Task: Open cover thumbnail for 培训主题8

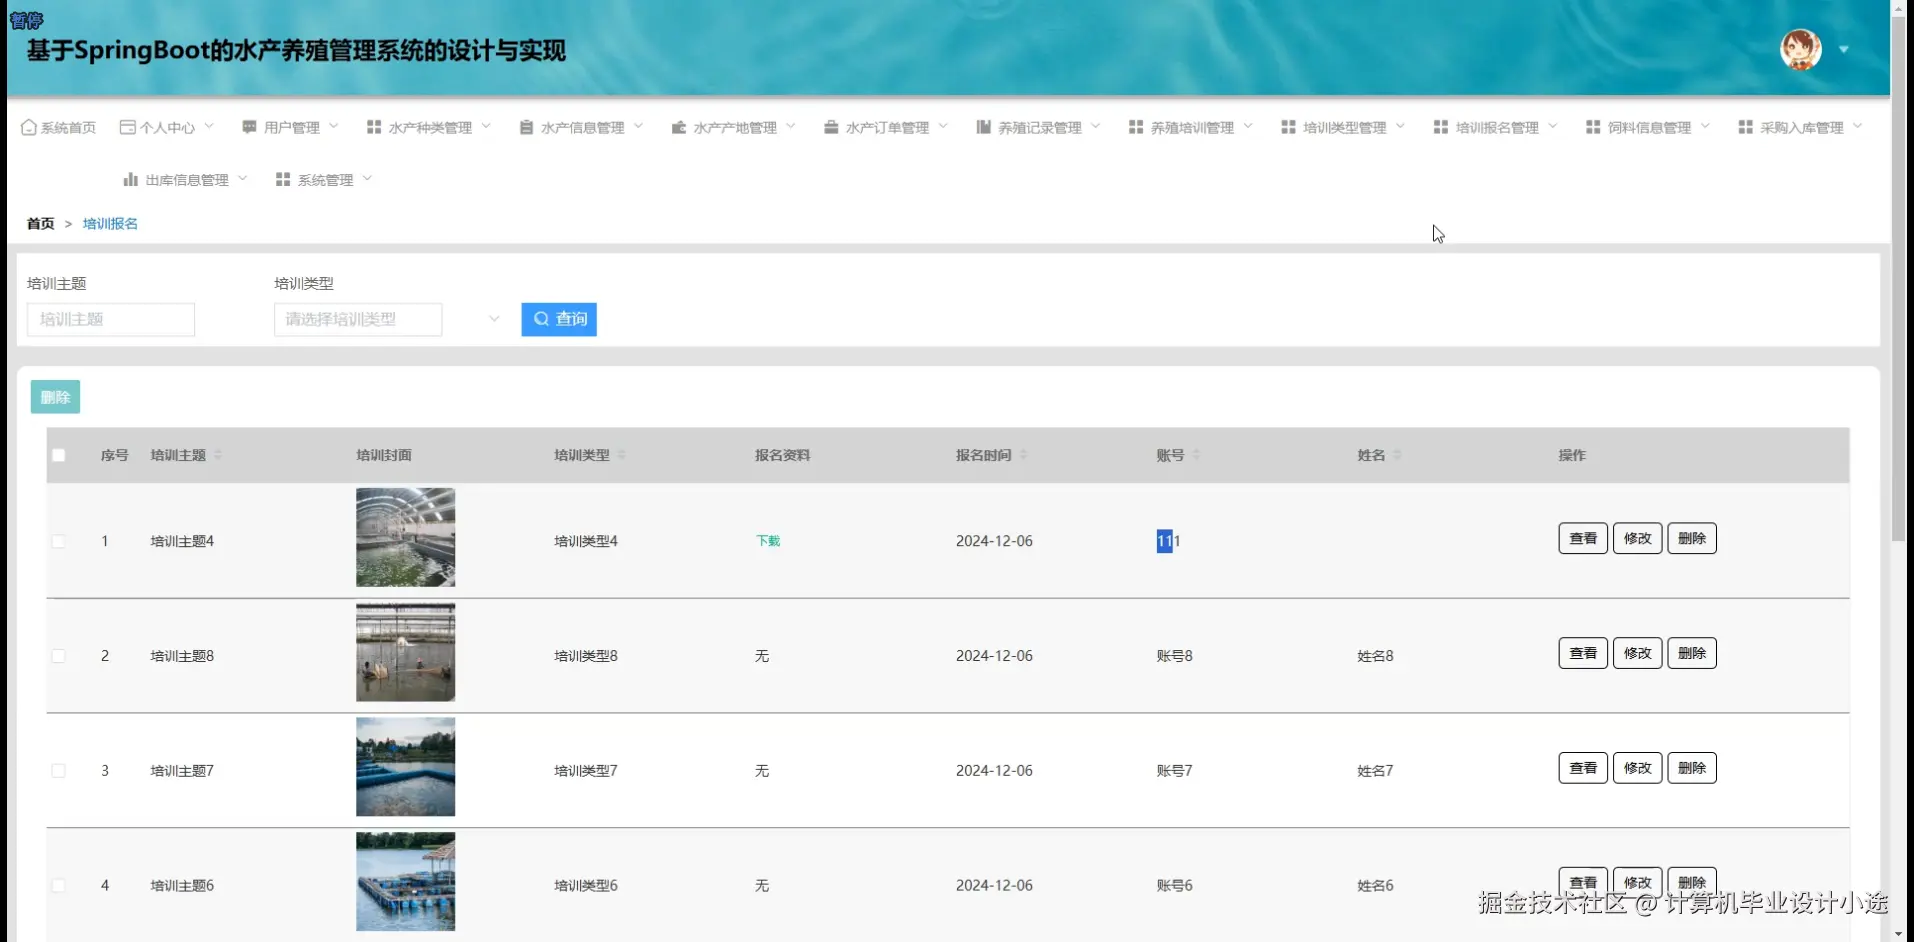Action: pyautogui.click(x=405, y=652)
